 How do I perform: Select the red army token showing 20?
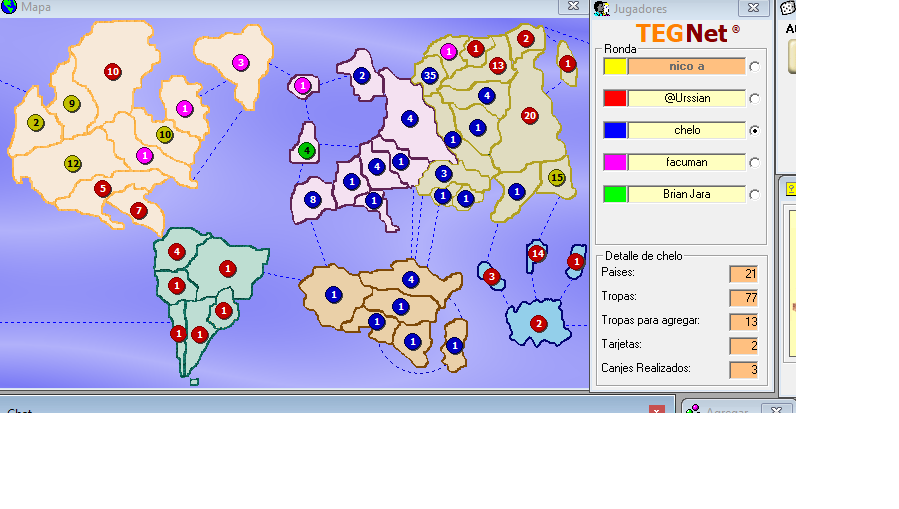(530, 116)
